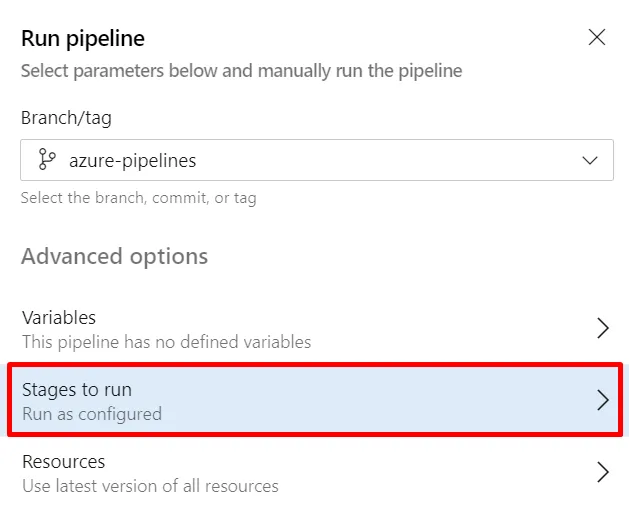This screenshot has height=512, width=629.
Task: Click "Use latest version of all resources"
Action: point(150,486)
